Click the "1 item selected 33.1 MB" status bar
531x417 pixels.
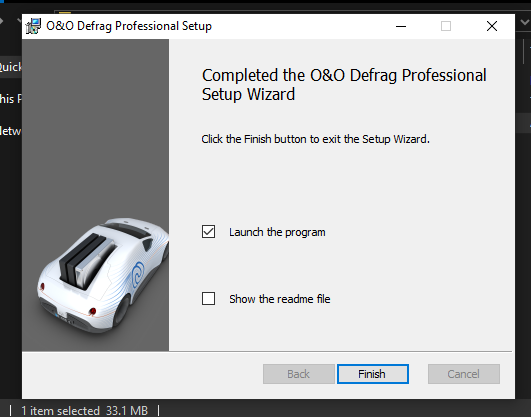[x=84, y=411]
